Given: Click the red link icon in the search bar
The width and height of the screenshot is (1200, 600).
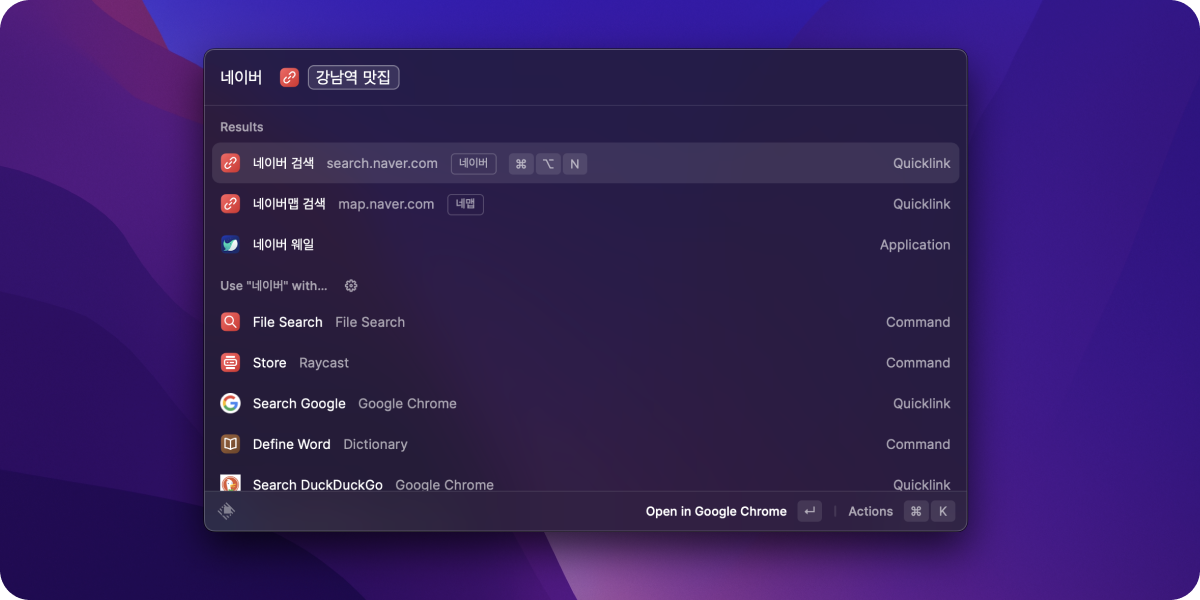Looking at the screenshot, I should [x=289, y=77].
